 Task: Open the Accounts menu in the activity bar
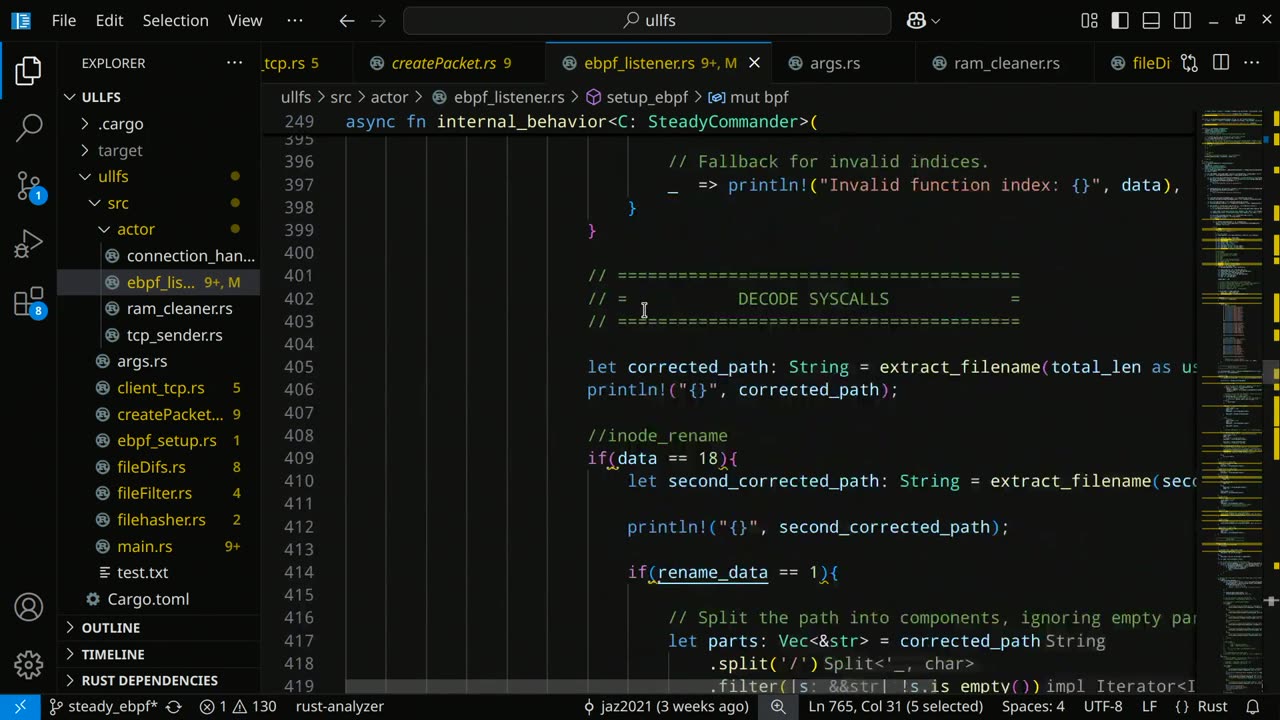[29, 607]
